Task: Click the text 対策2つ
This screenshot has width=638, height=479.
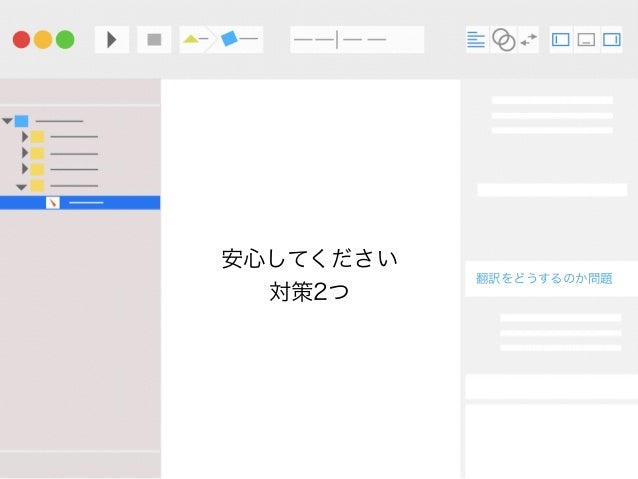Action: (x=309, y=292)
